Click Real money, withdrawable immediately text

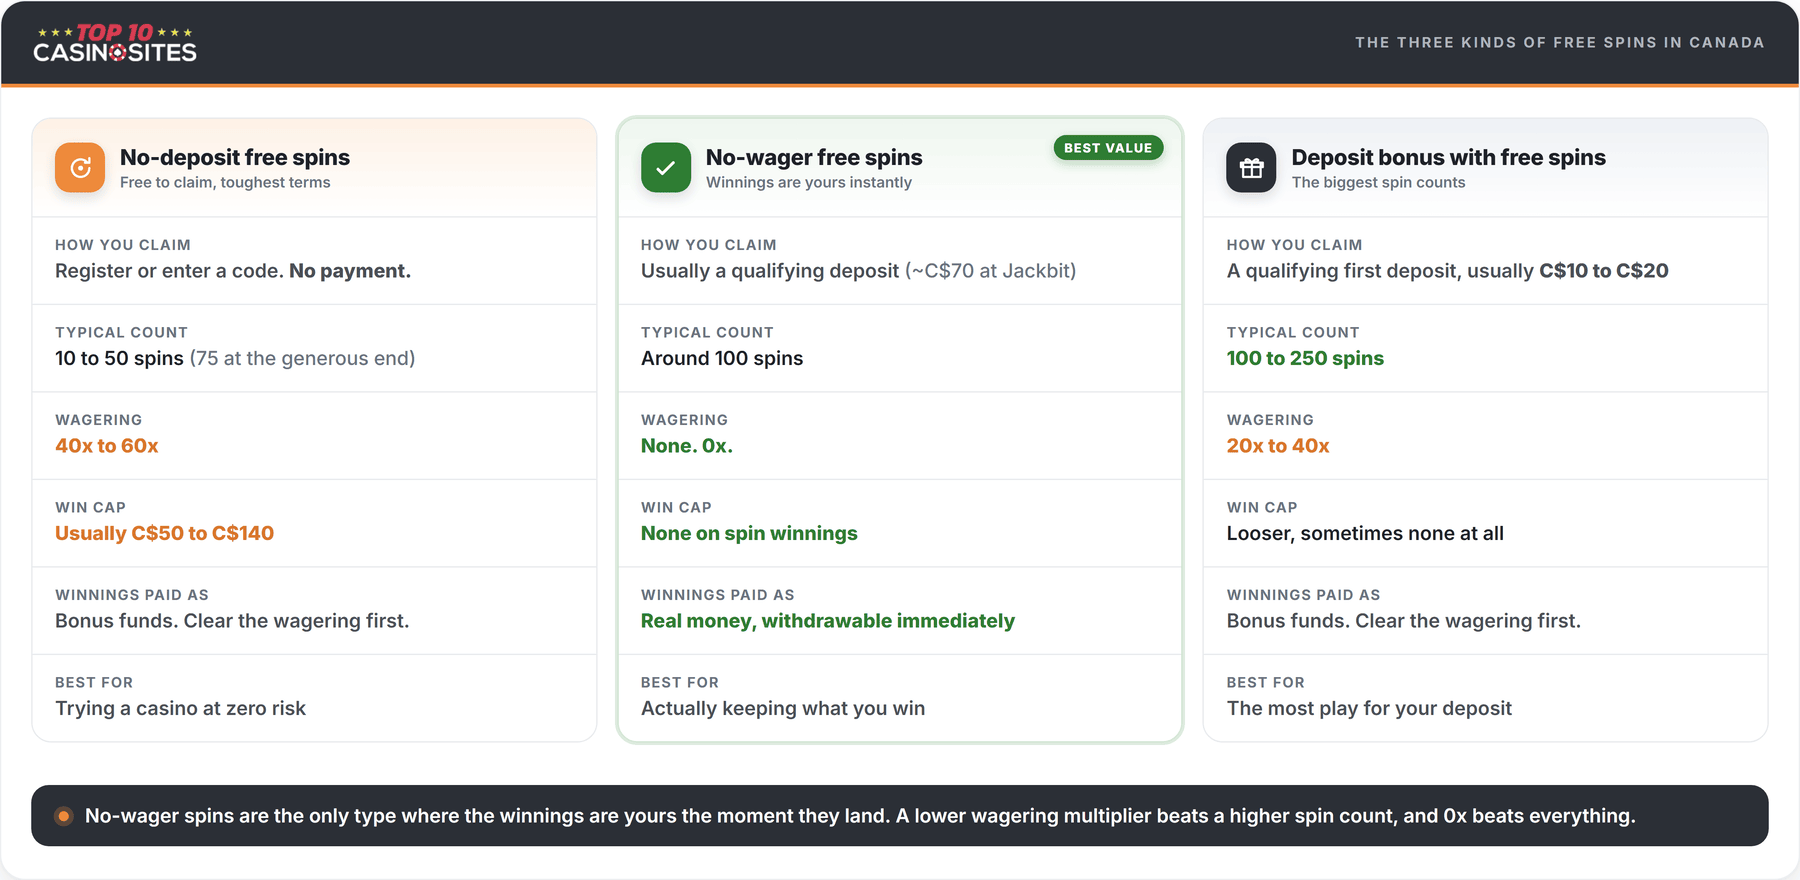[828, 621]
